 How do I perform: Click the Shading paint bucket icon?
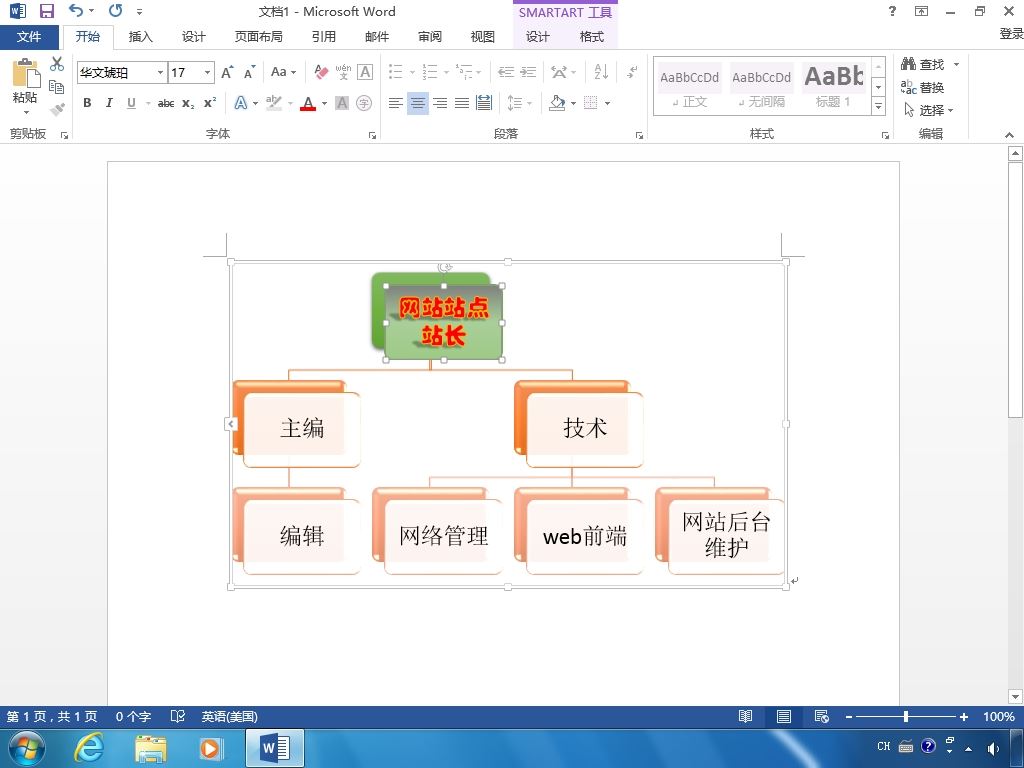point(557,103)
